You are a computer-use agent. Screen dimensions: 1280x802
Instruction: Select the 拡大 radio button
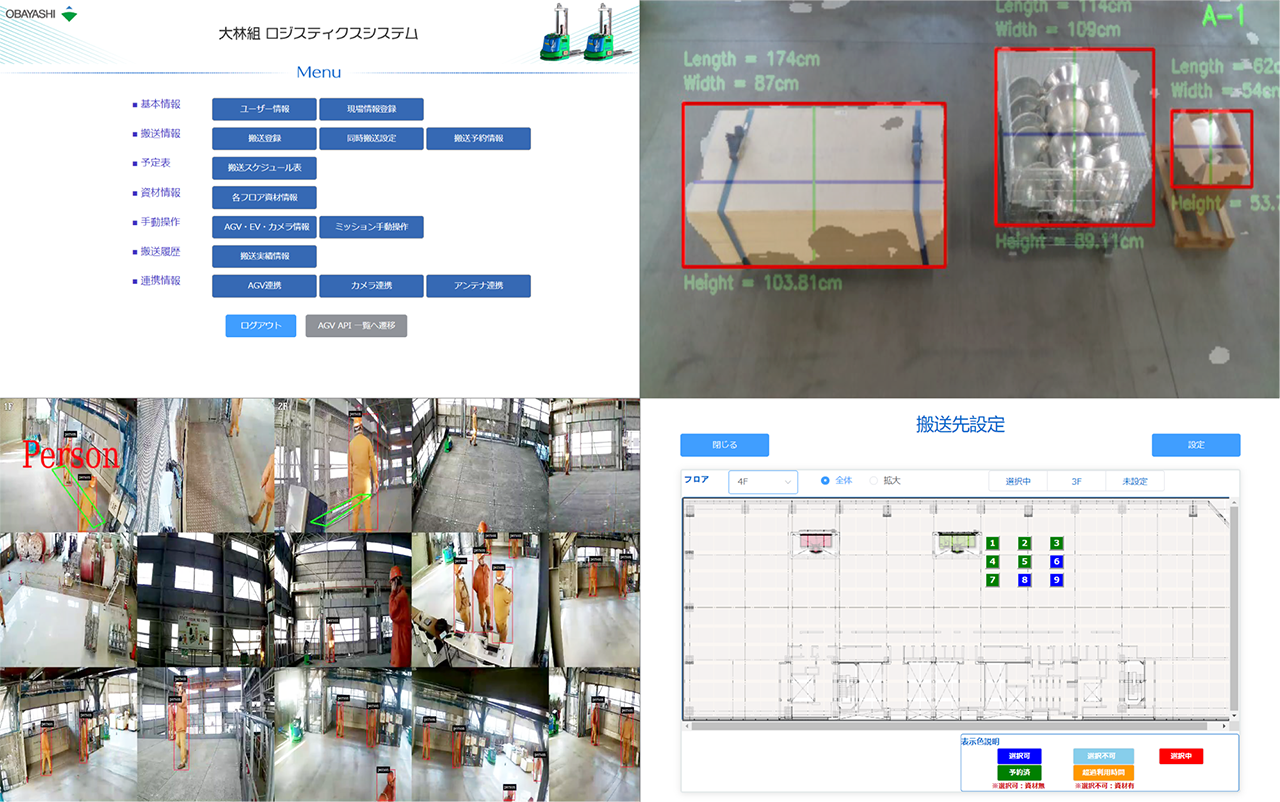873,481
